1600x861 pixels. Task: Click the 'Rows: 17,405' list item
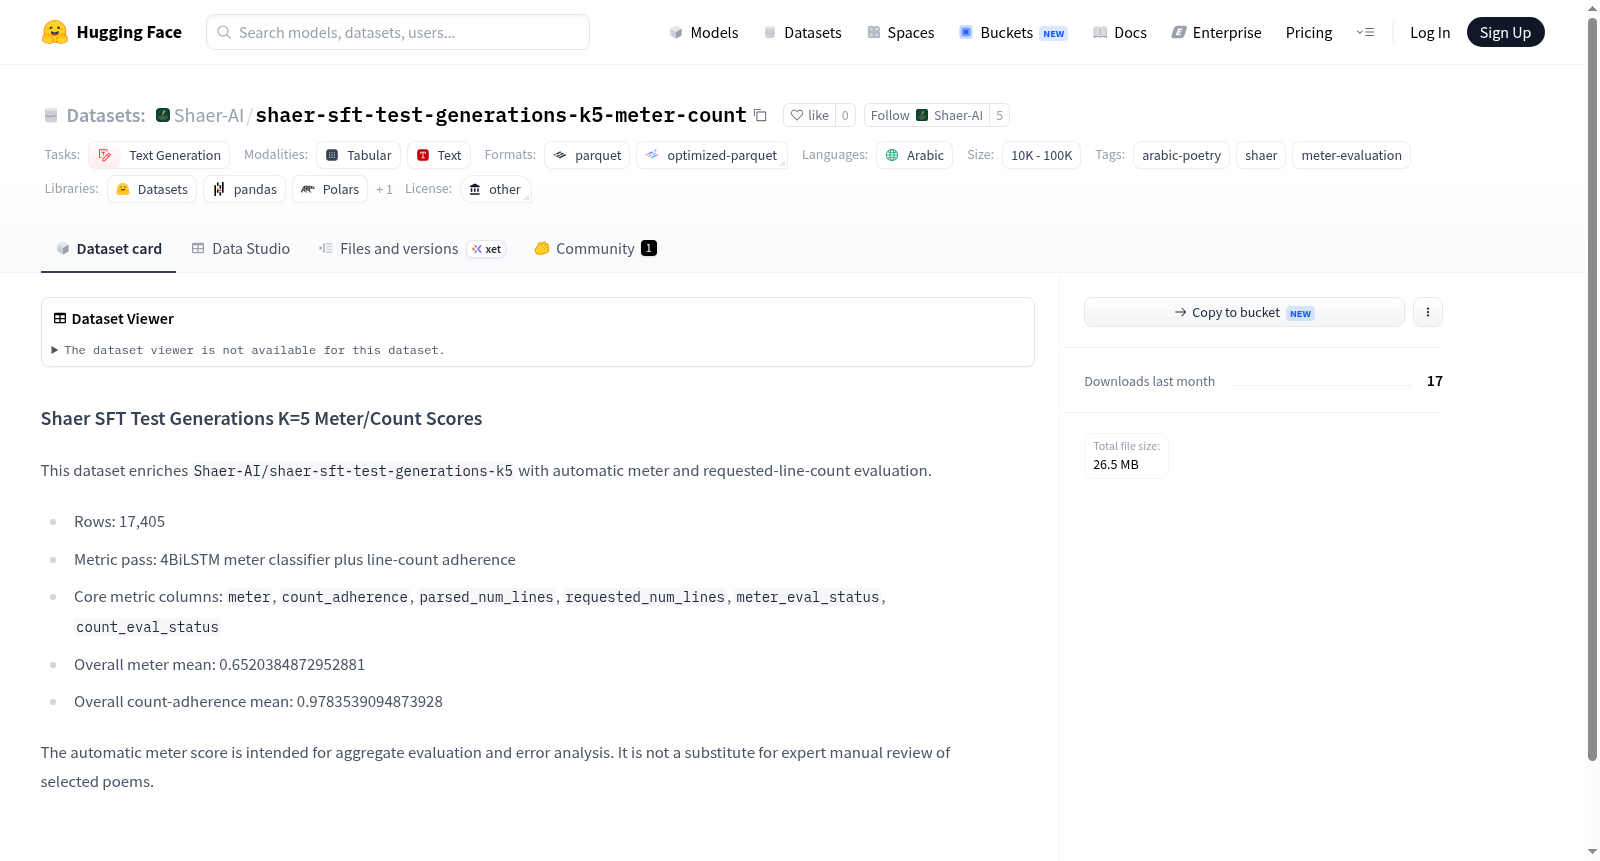pyautogui.click(x=119, y=522)
